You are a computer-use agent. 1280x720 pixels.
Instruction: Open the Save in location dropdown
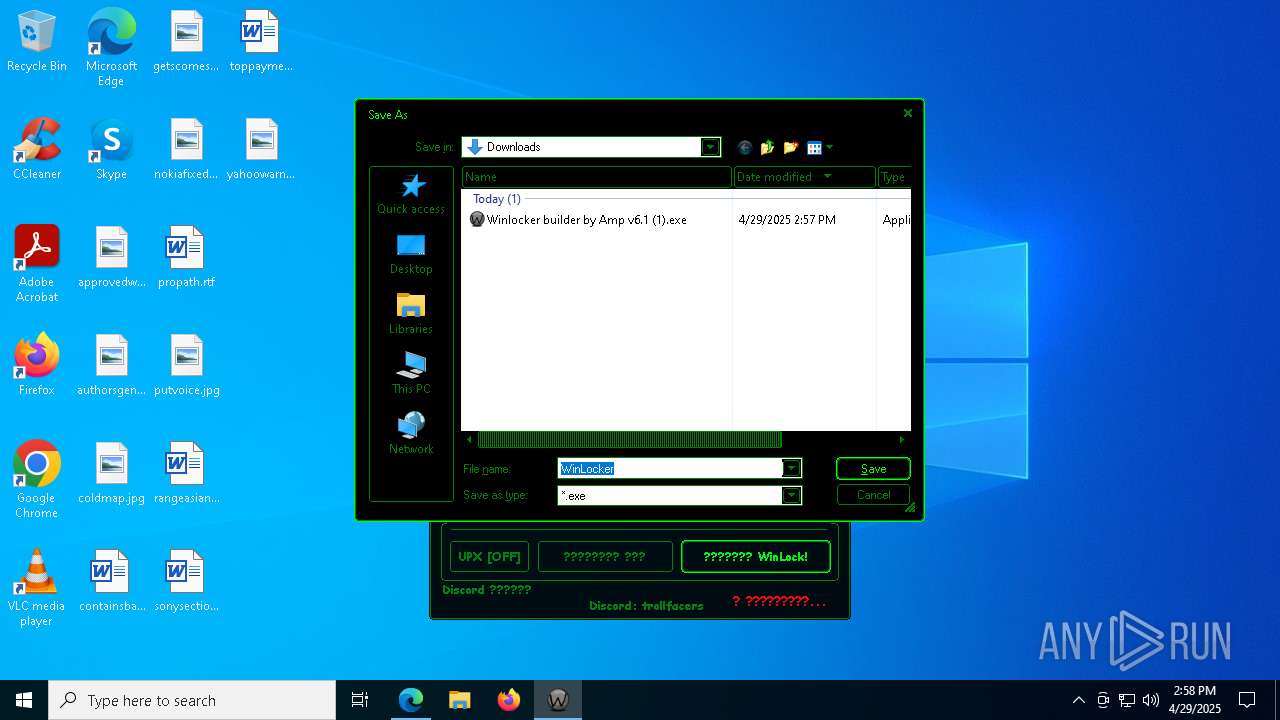[710, 147]
